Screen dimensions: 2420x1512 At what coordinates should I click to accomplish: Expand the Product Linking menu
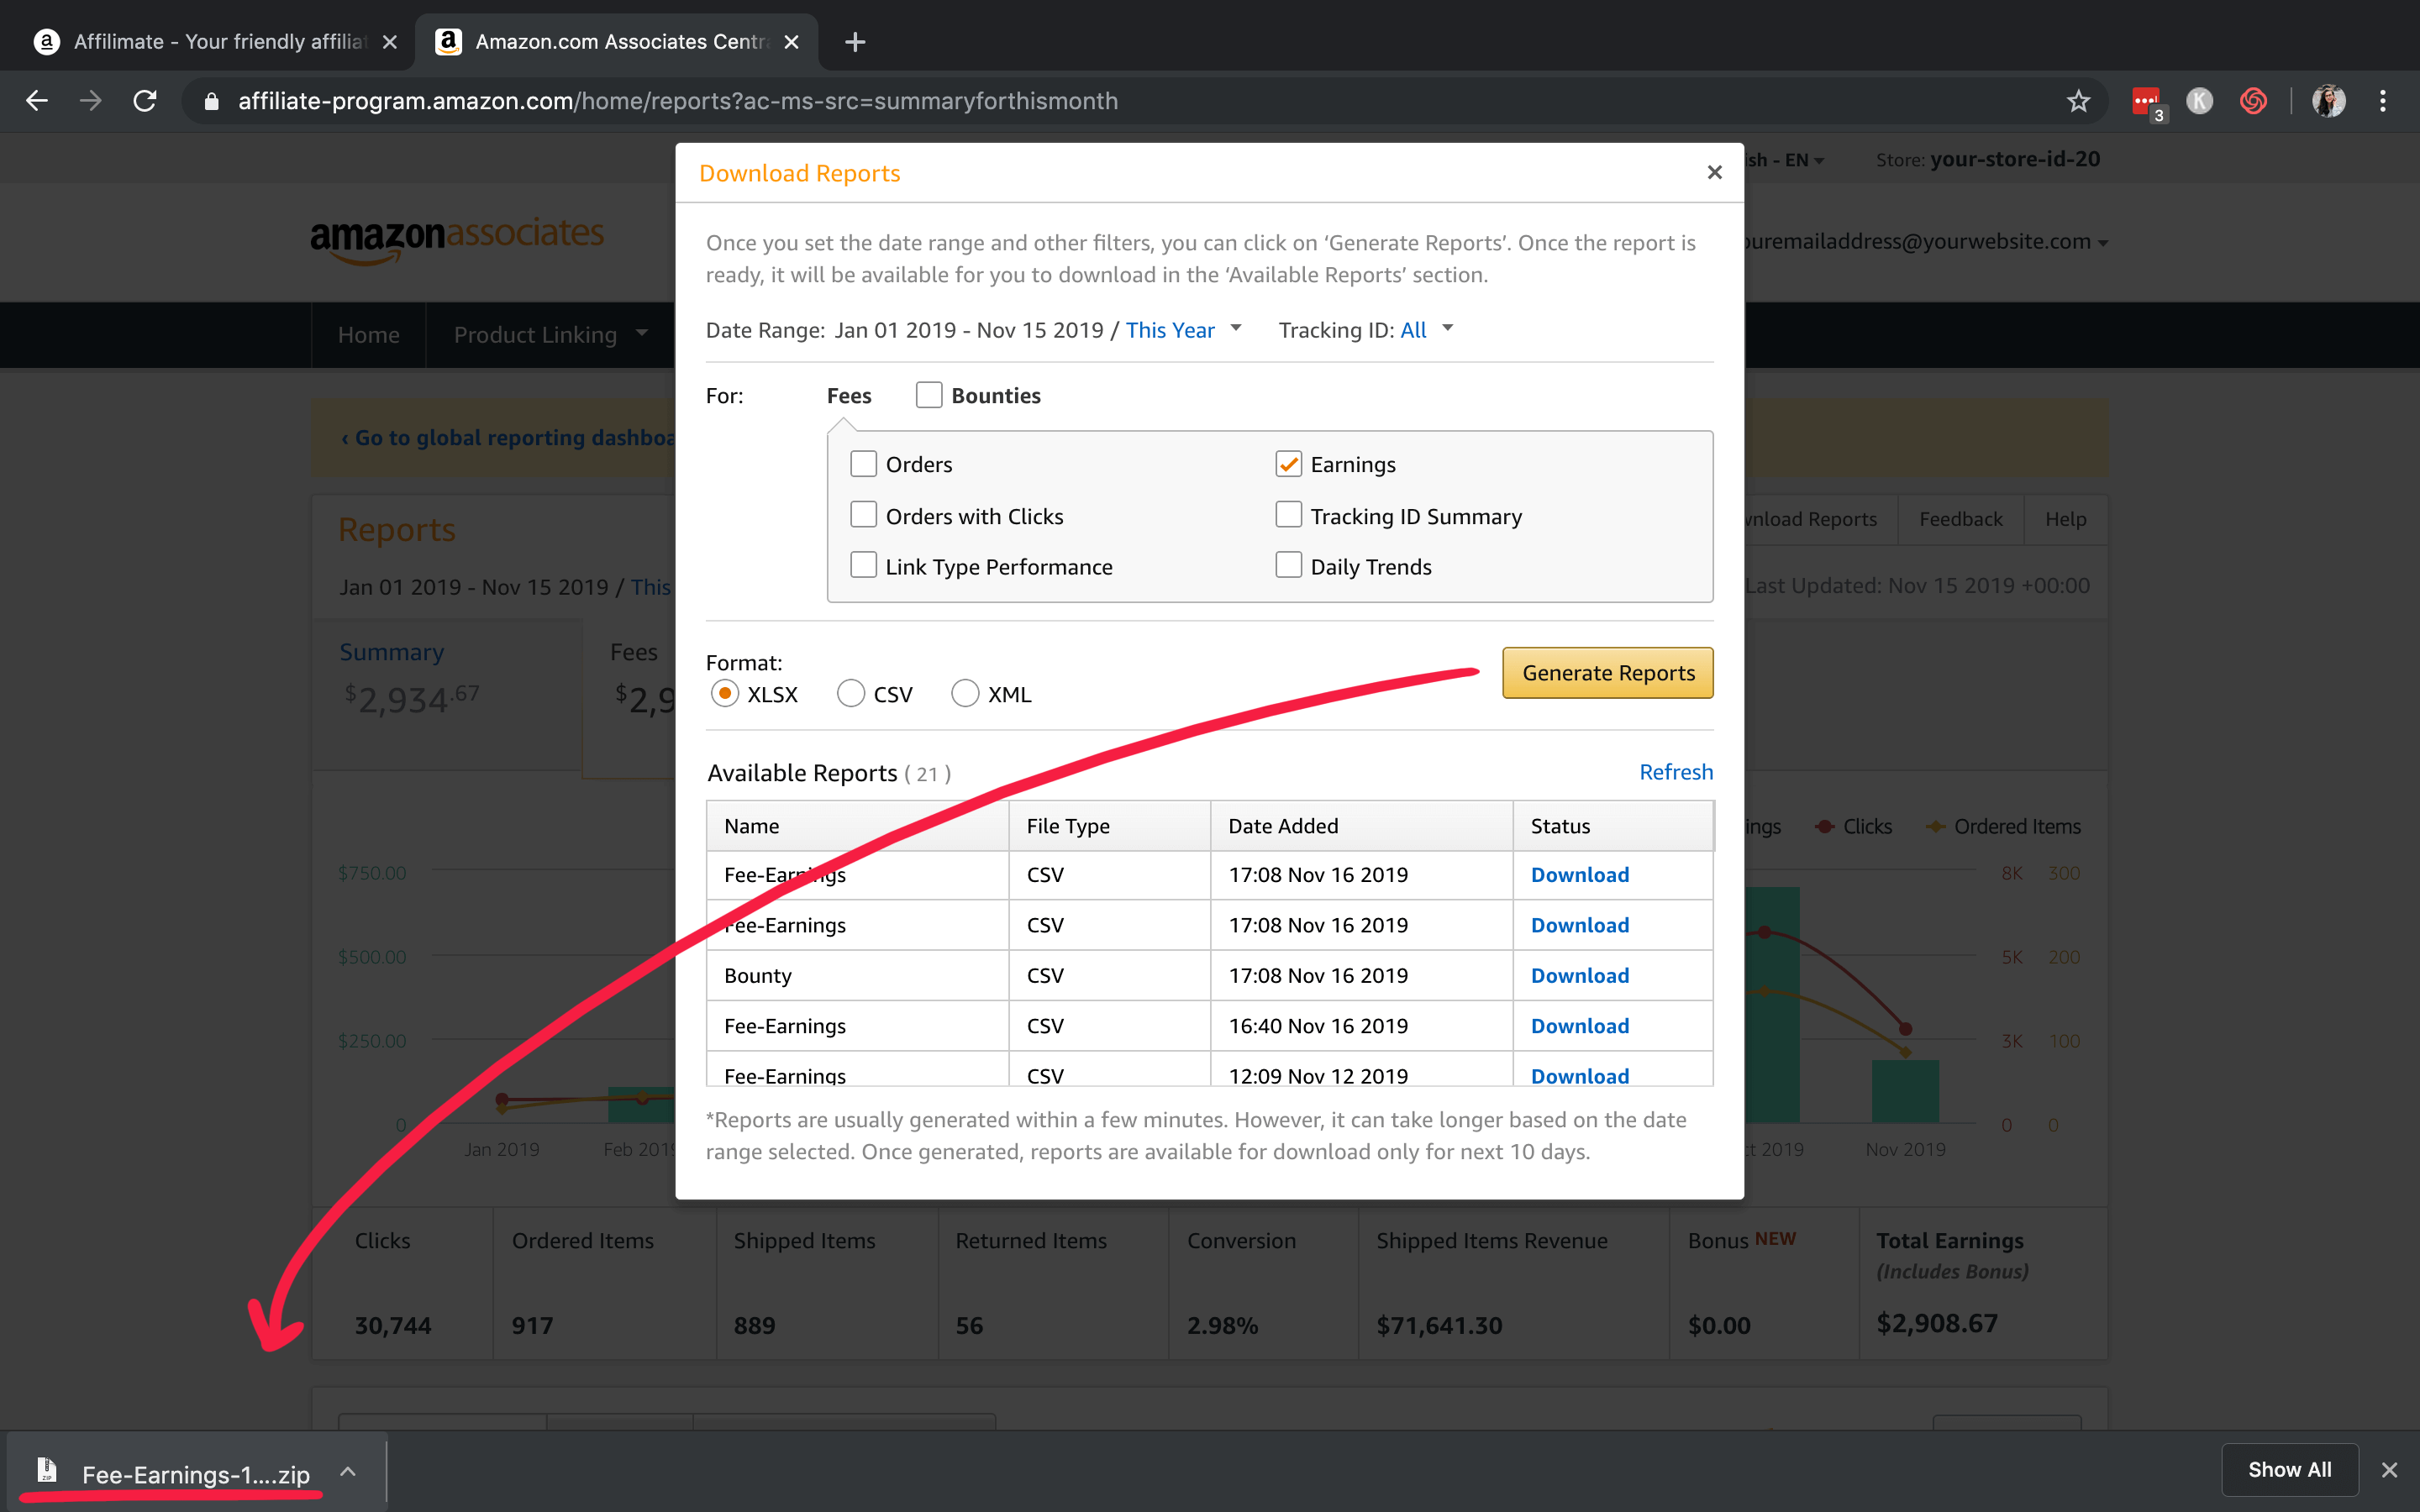[550, 335]
